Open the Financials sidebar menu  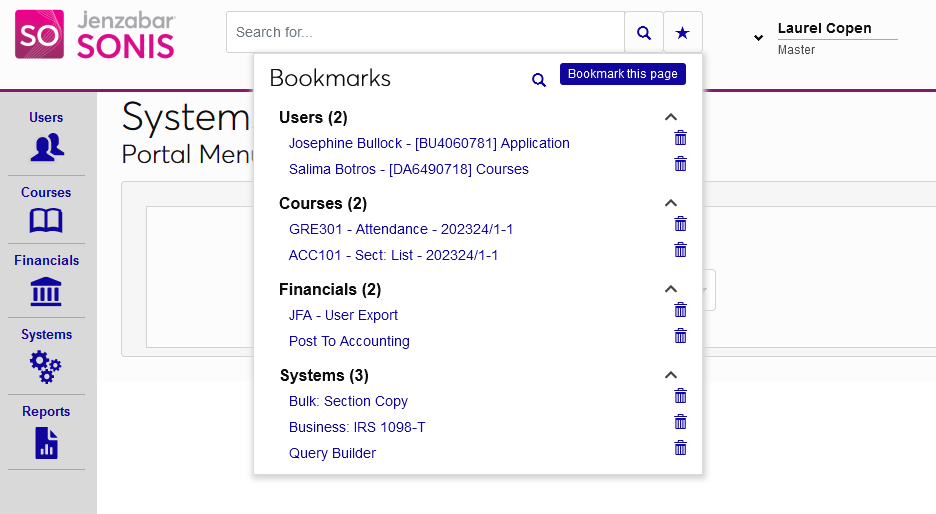(x=46, y=280)
